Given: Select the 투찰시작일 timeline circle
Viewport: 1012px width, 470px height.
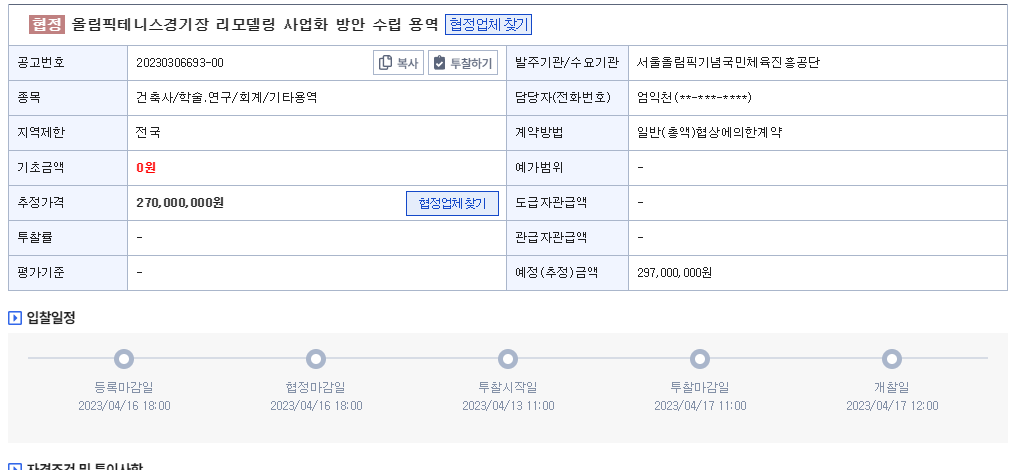Looking at the screenshot, I should (508, 358).
